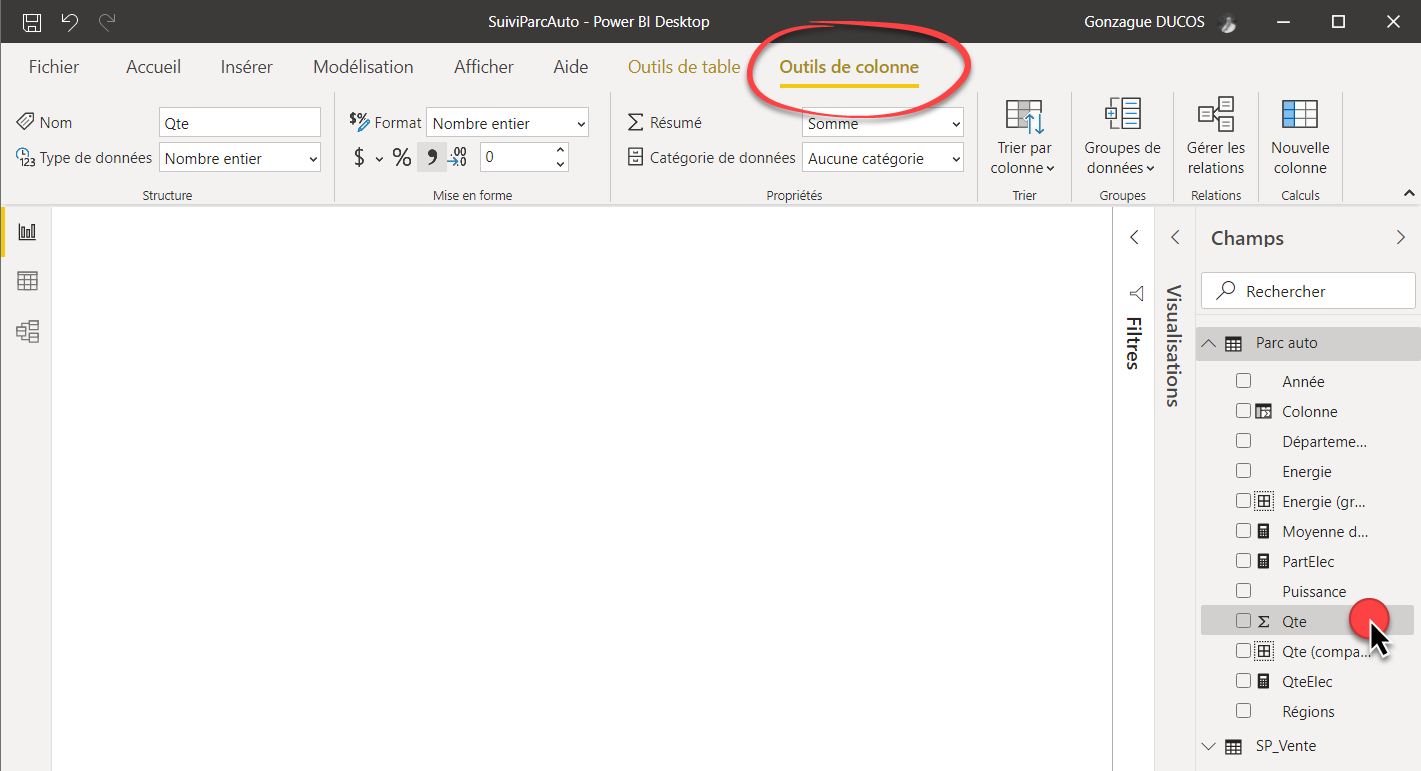Enable the Régions field checkbox
This screenshot has height=771, width=1421.
pos(1243,711)
